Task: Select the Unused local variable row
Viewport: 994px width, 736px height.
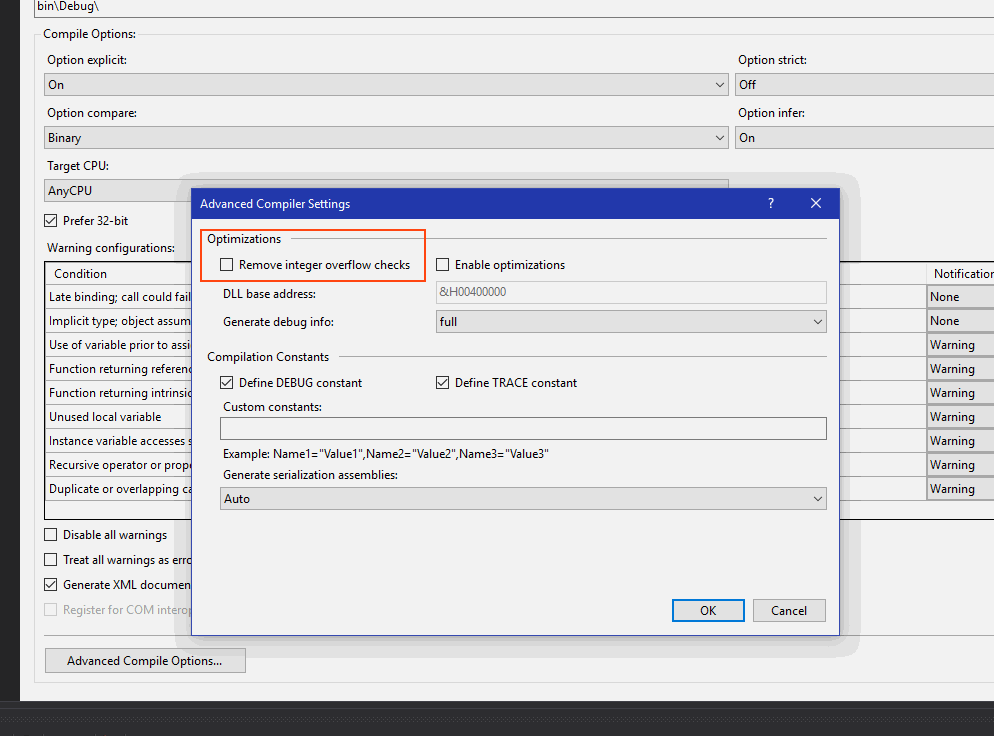Action: 119,417
